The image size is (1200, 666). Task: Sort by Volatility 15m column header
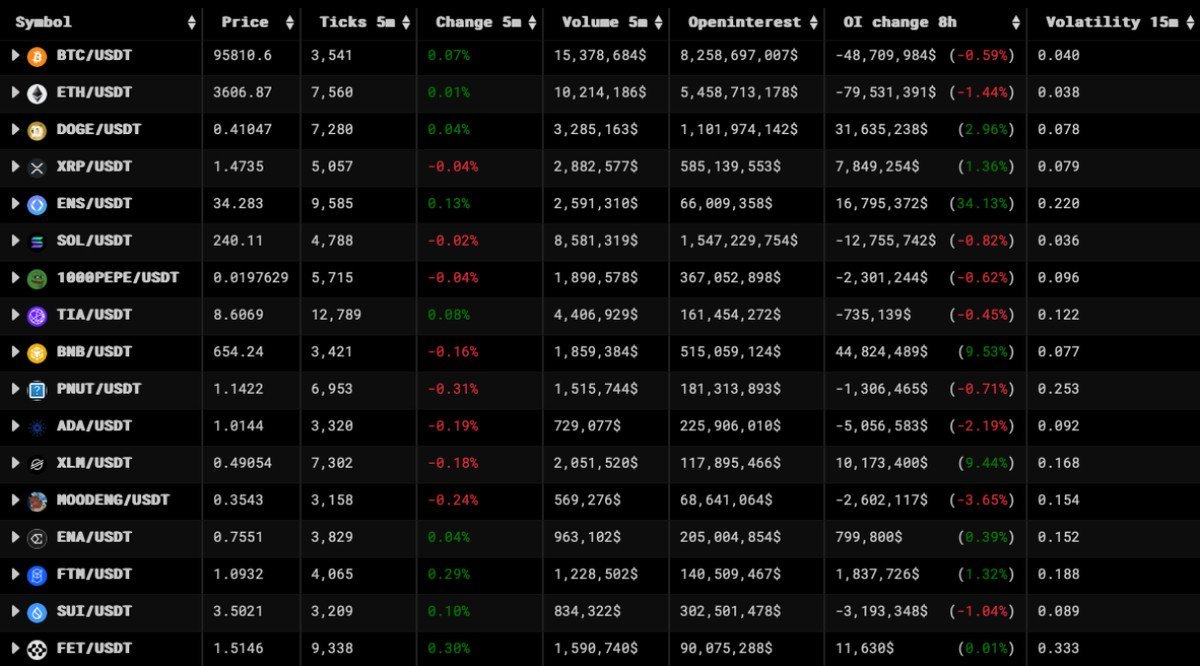pos(1111,21)
